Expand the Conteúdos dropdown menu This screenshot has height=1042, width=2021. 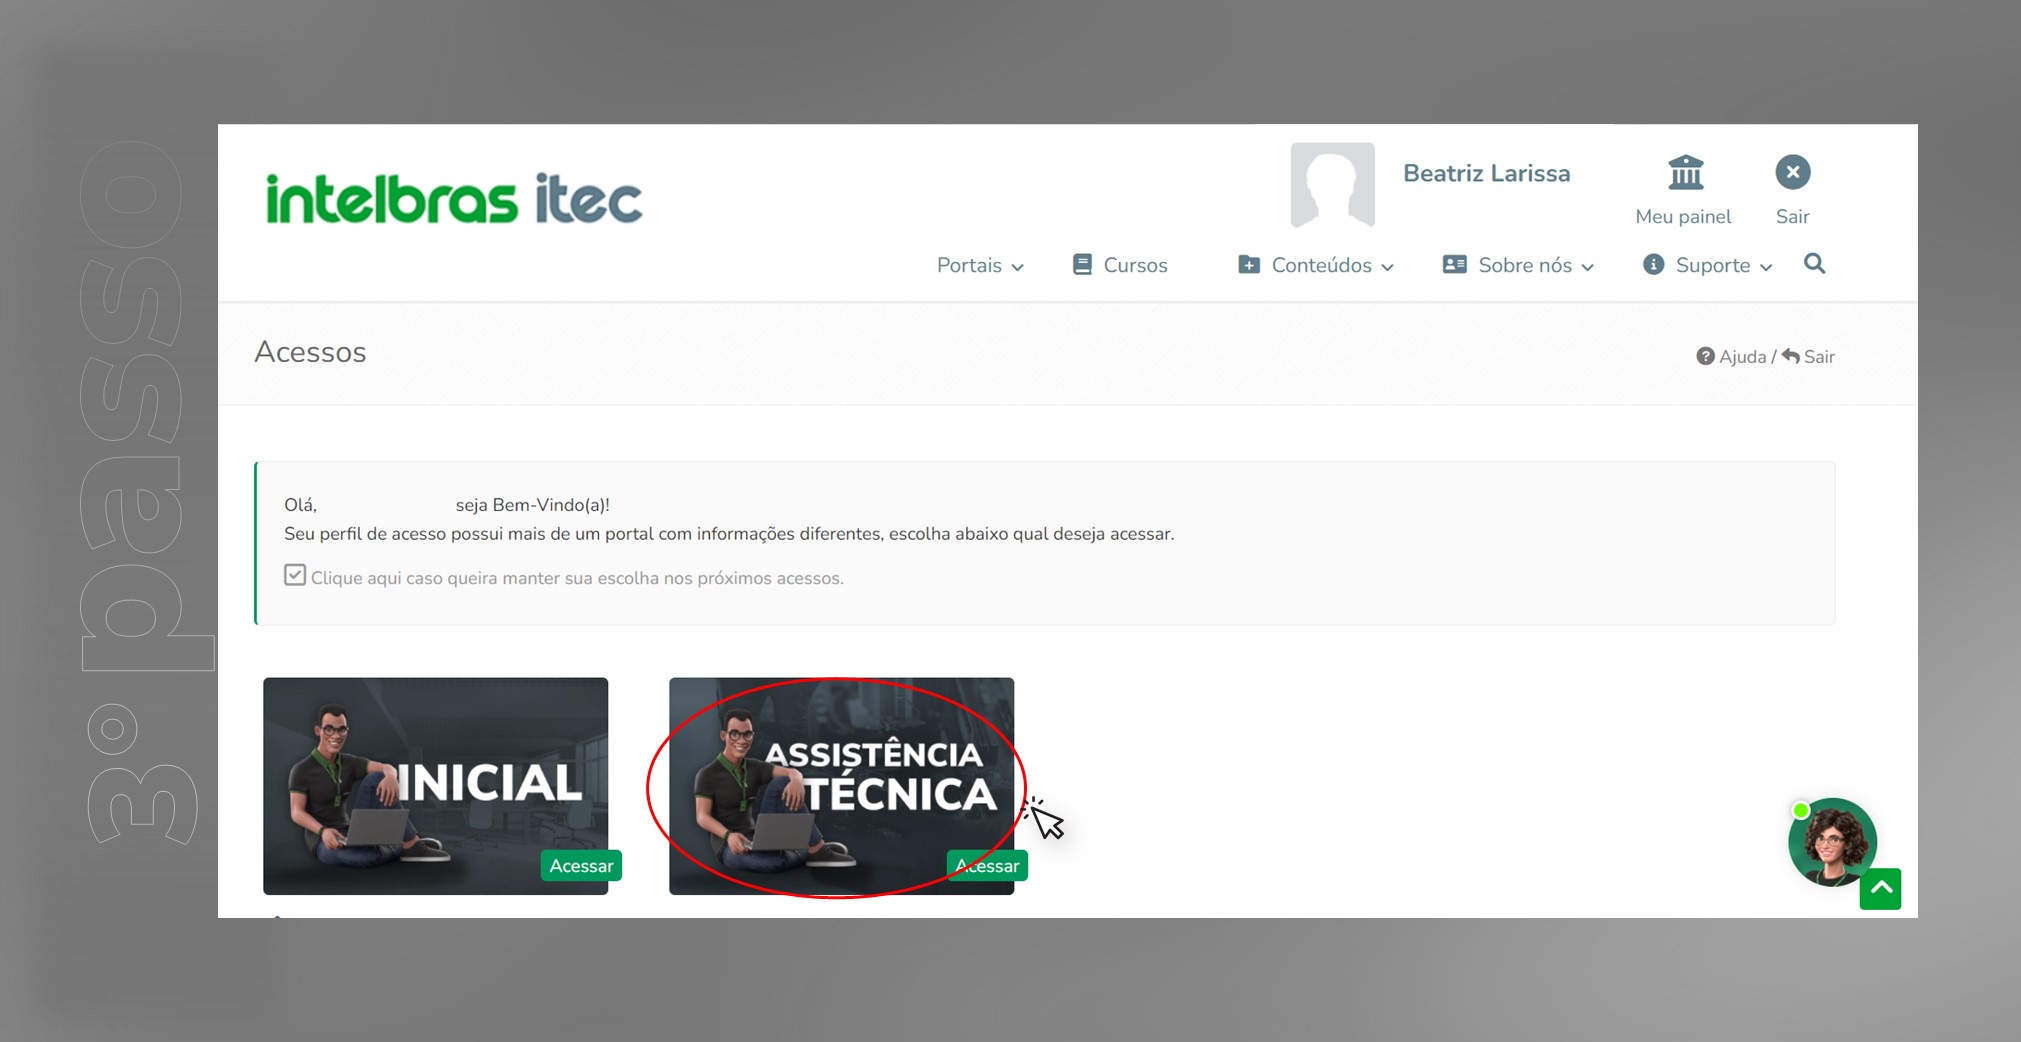tap(1316, 265)
